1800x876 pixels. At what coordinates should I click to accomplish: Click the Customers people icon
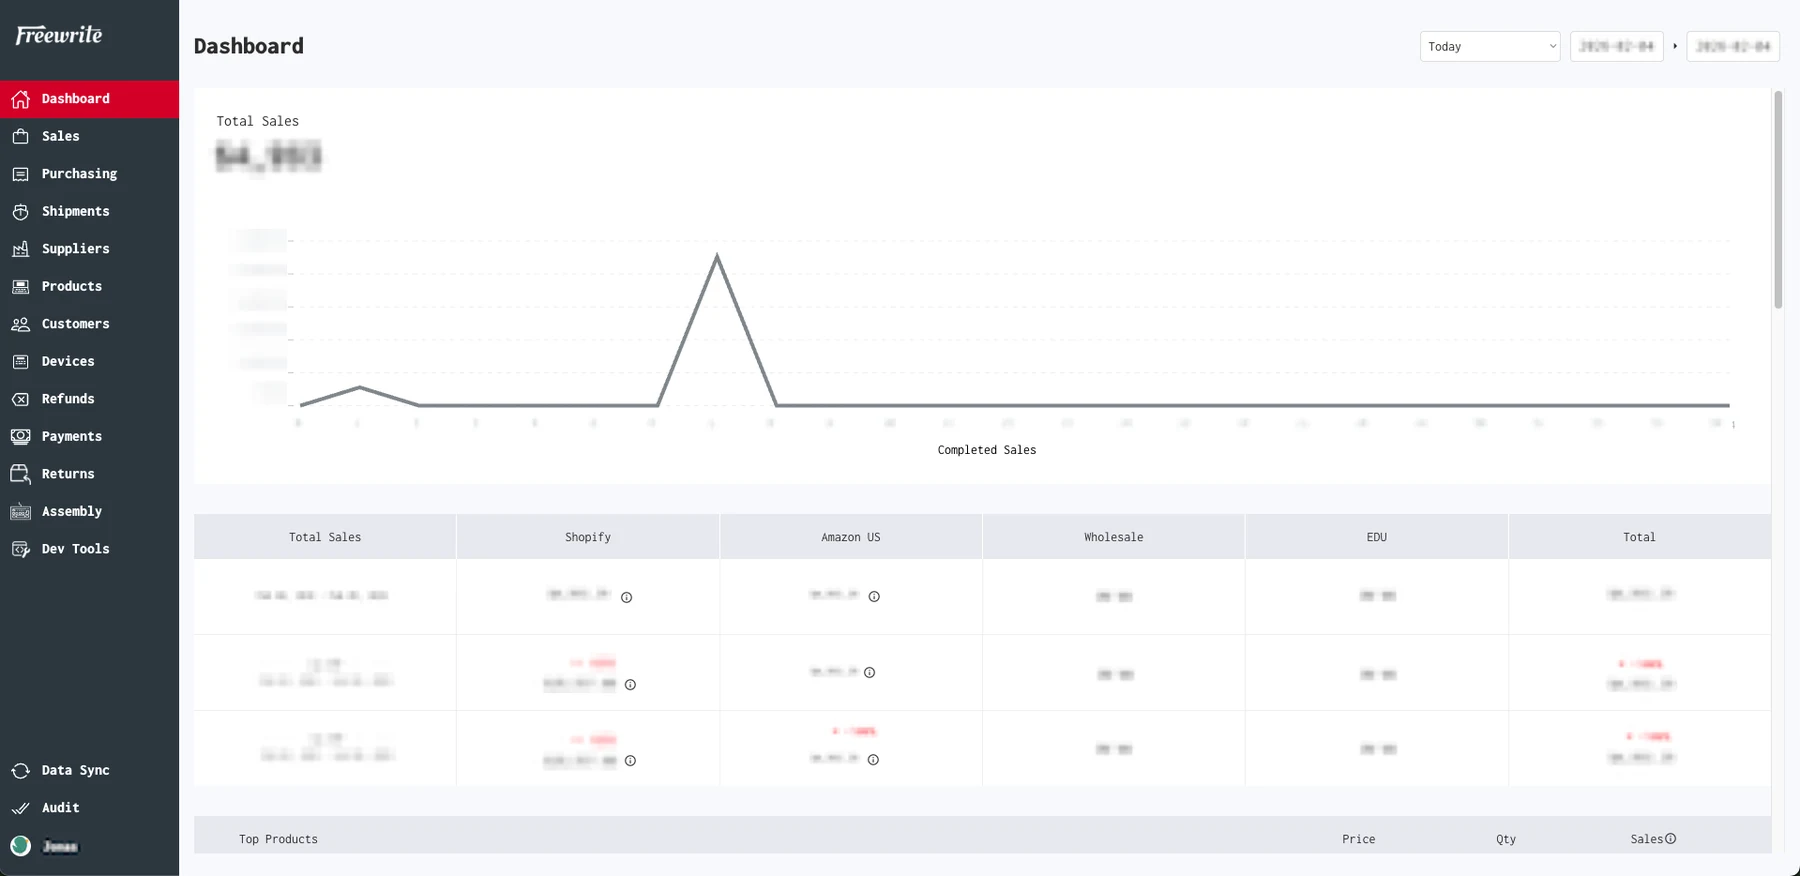pyautogui.click(x=20, y=324)
